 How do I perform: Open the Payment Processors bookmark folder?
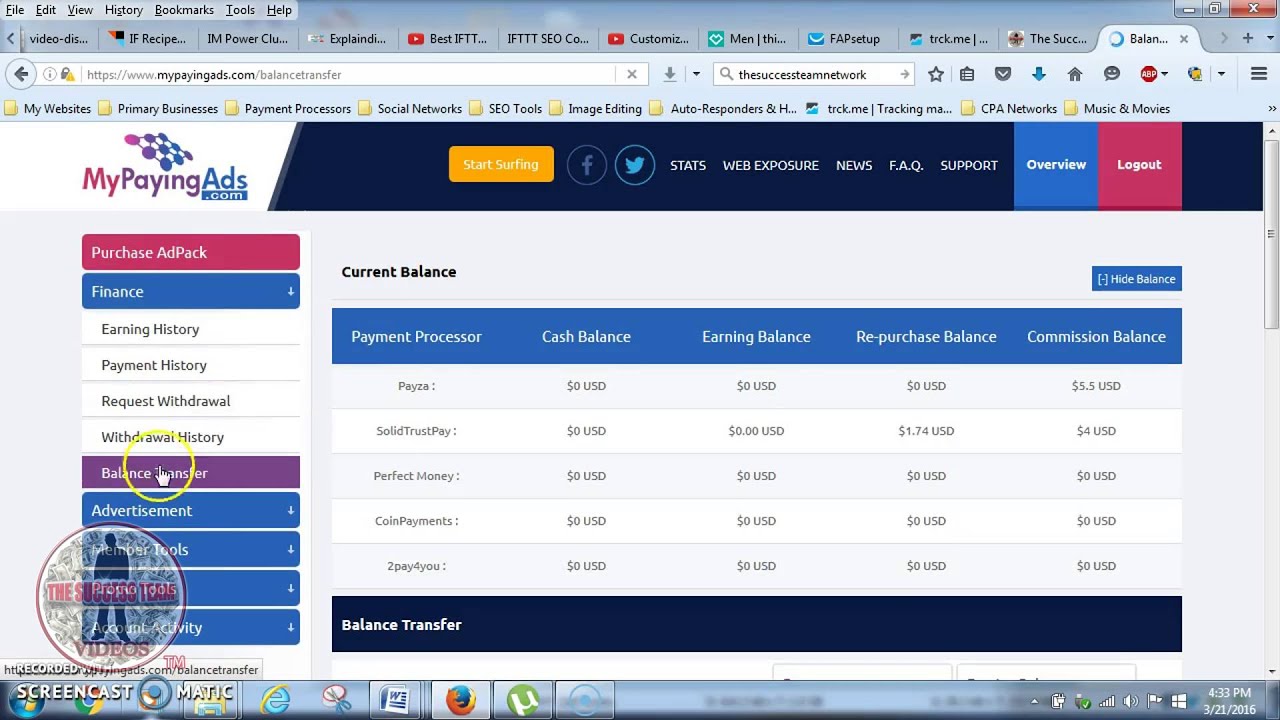click(x=288, y=108)
